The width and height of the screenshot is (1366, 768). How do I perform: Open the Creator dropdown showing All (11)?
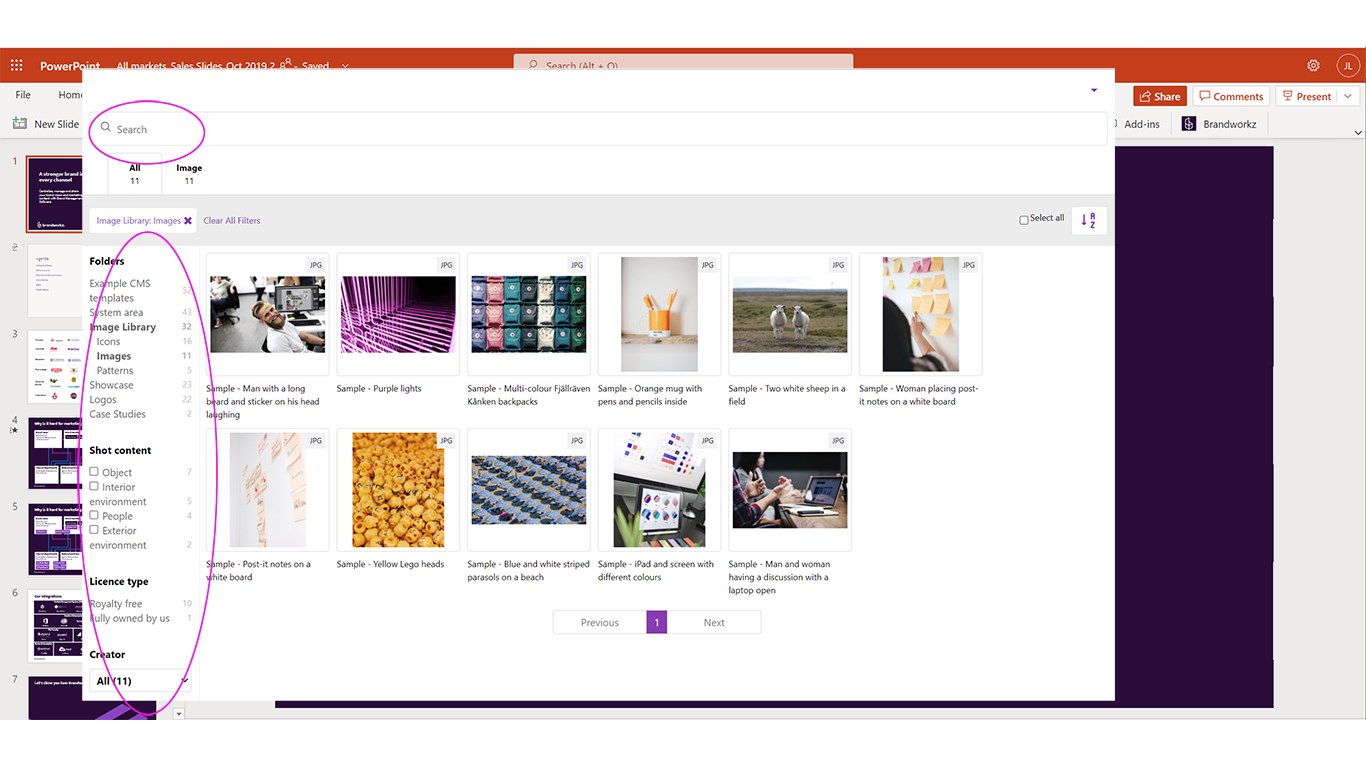(140, 681)
